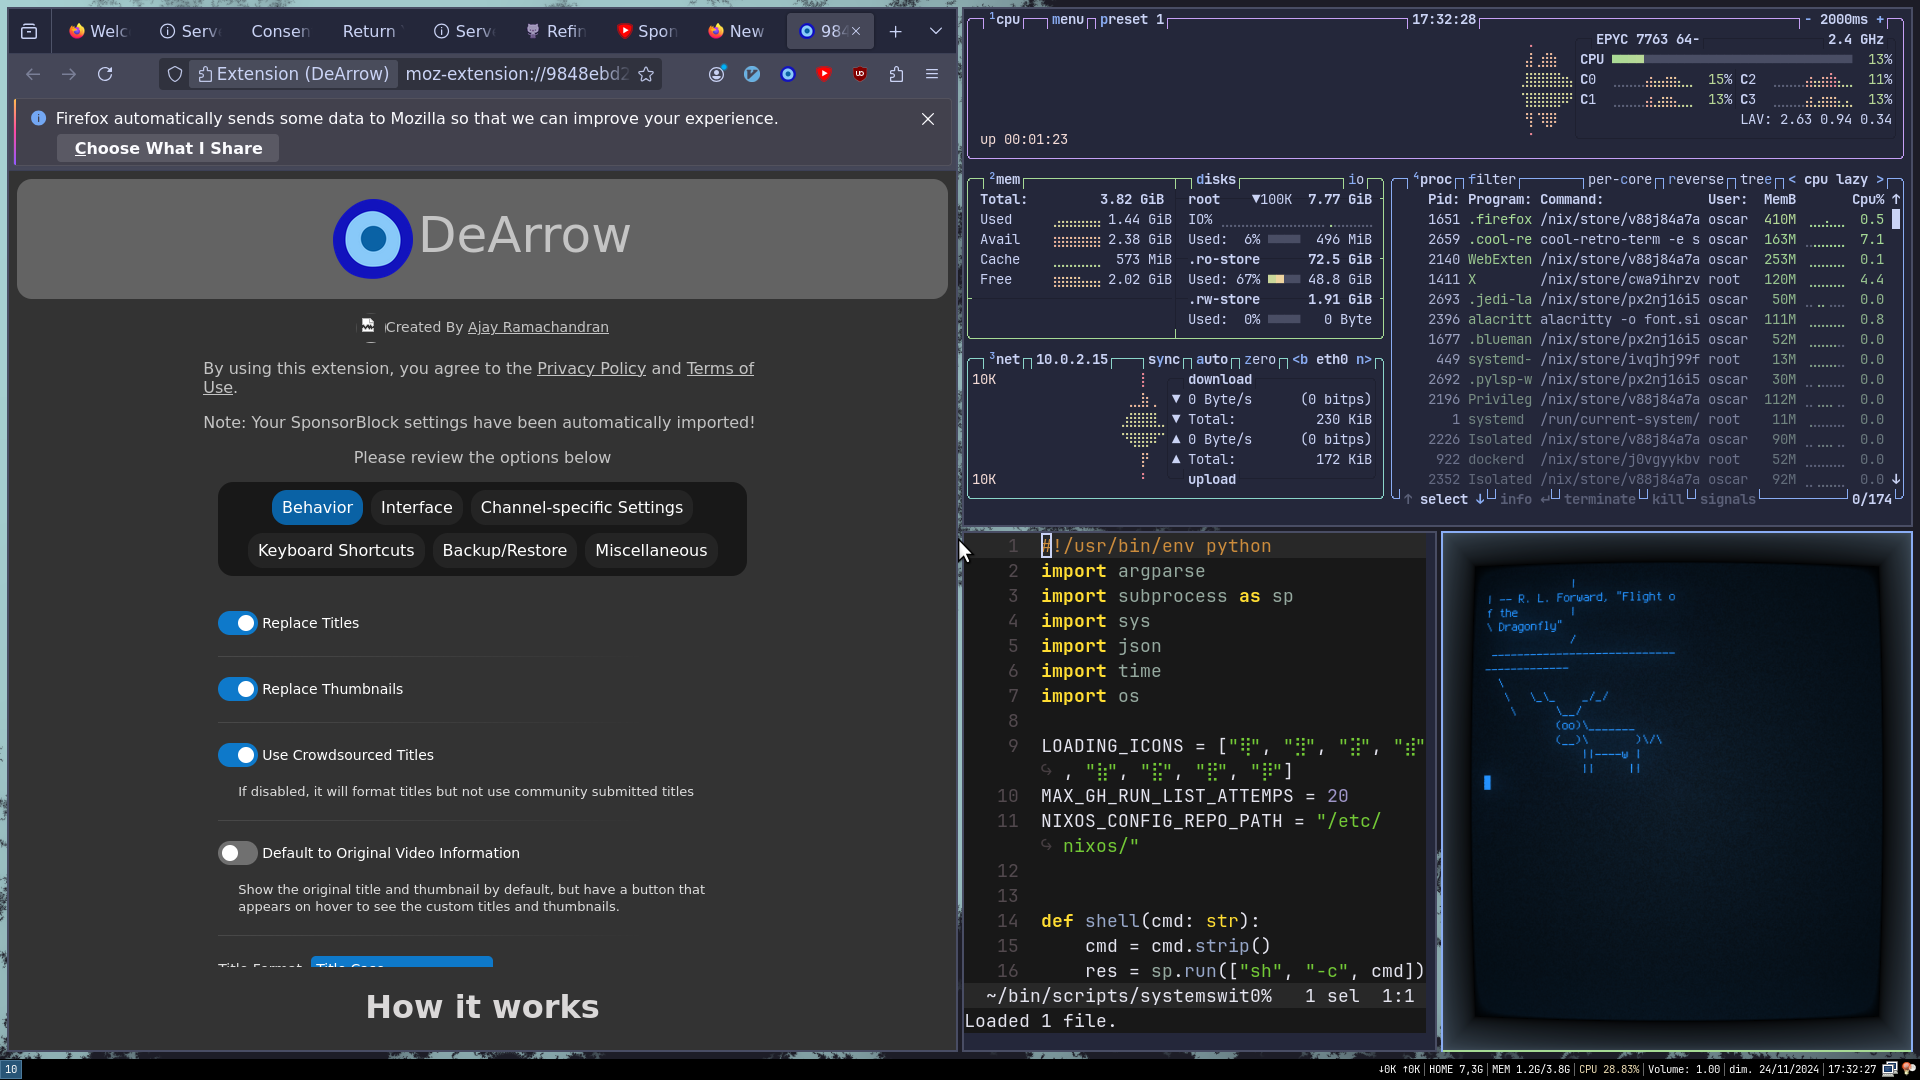Viewport: 1920px width, 1080px height.
Task: Increase btop update interval with plus
Action: [x=1880, y=19]
